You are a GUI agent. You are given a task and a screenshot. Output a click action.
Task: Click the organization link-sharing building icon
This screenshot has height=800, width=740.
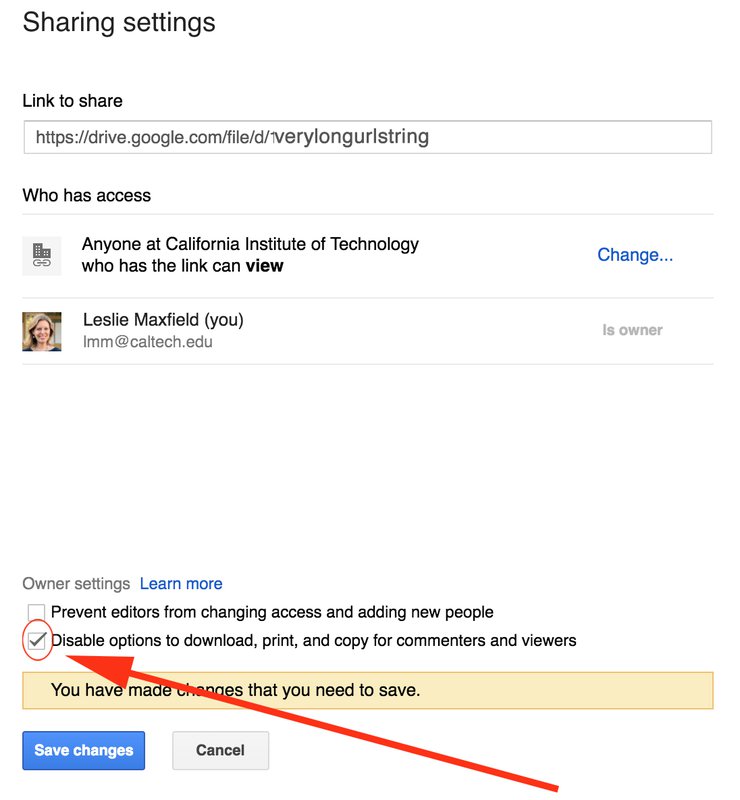[x=42, y=256]
